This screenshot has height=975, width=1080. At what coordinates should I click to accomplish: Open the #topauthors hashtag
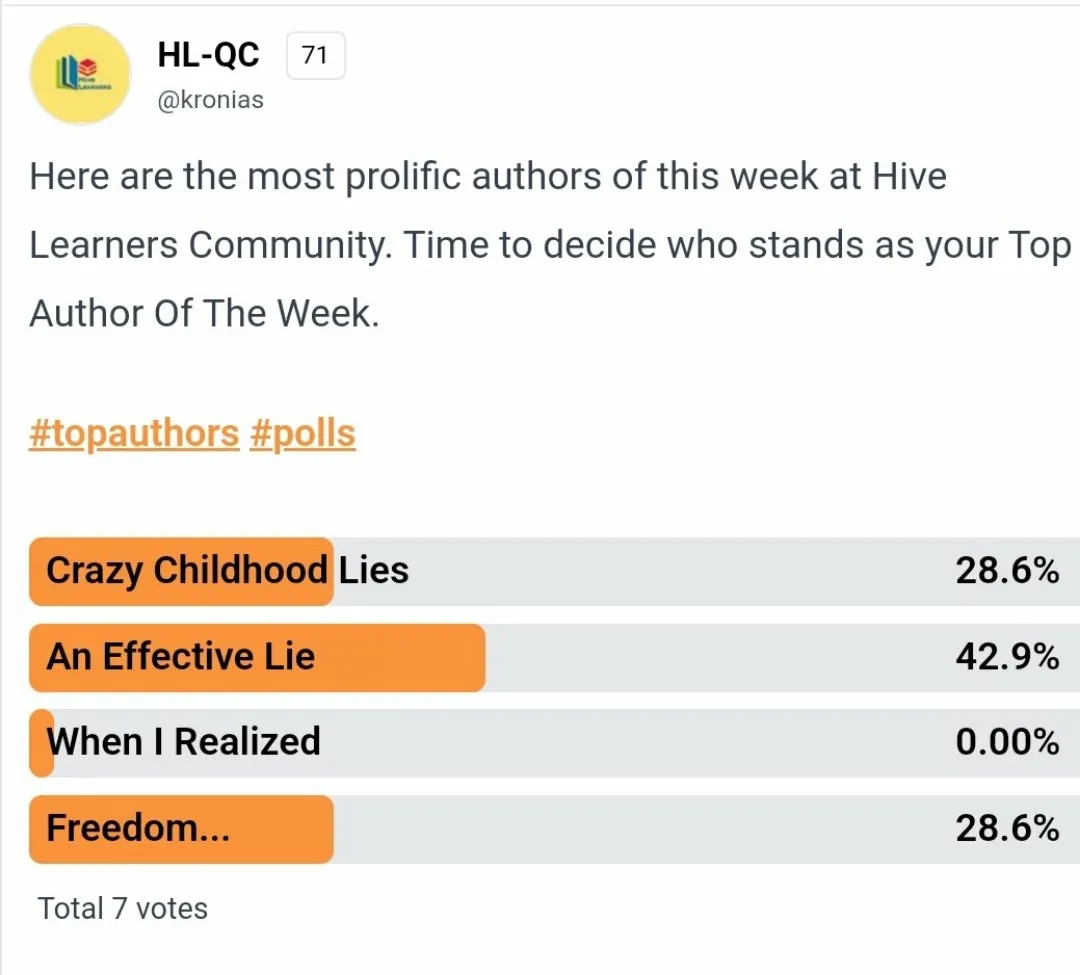coord(134,434)
